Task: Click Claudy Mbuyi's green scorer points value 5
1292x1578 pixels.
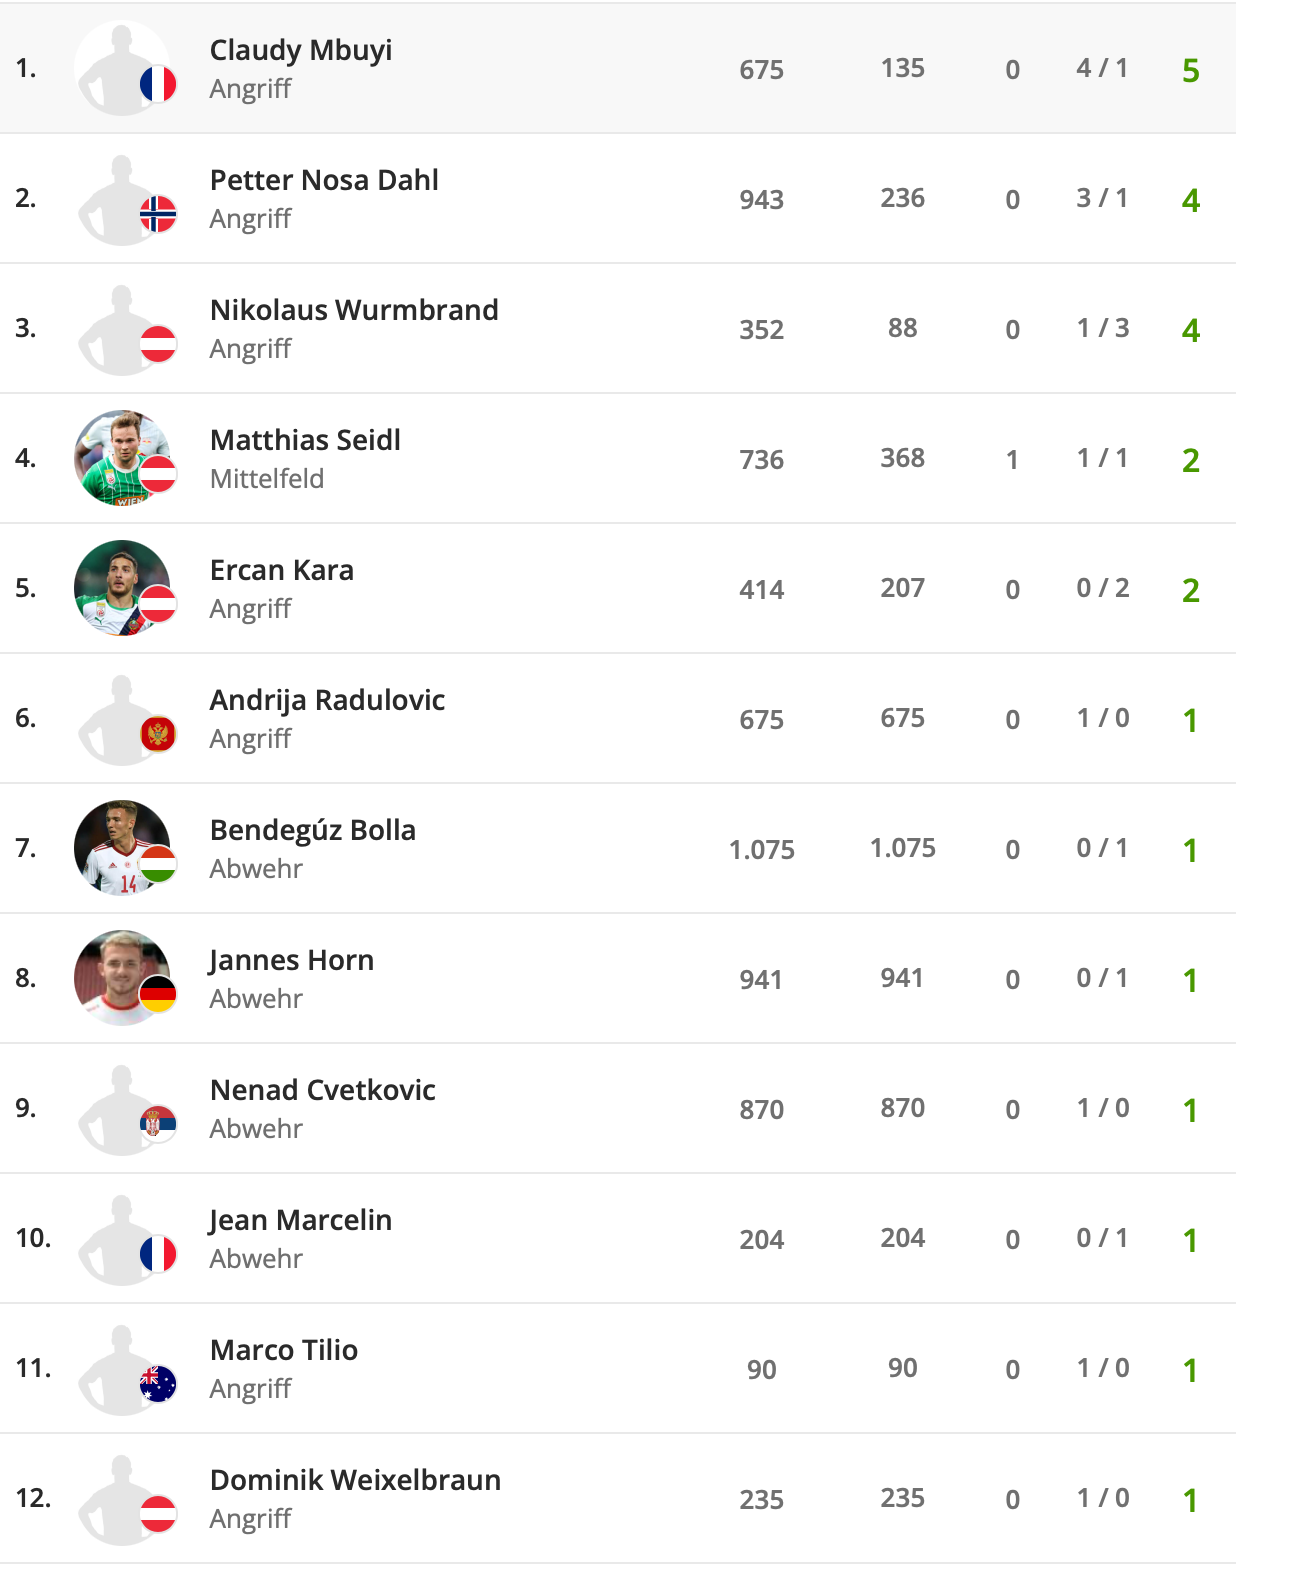Action: 1190,70
